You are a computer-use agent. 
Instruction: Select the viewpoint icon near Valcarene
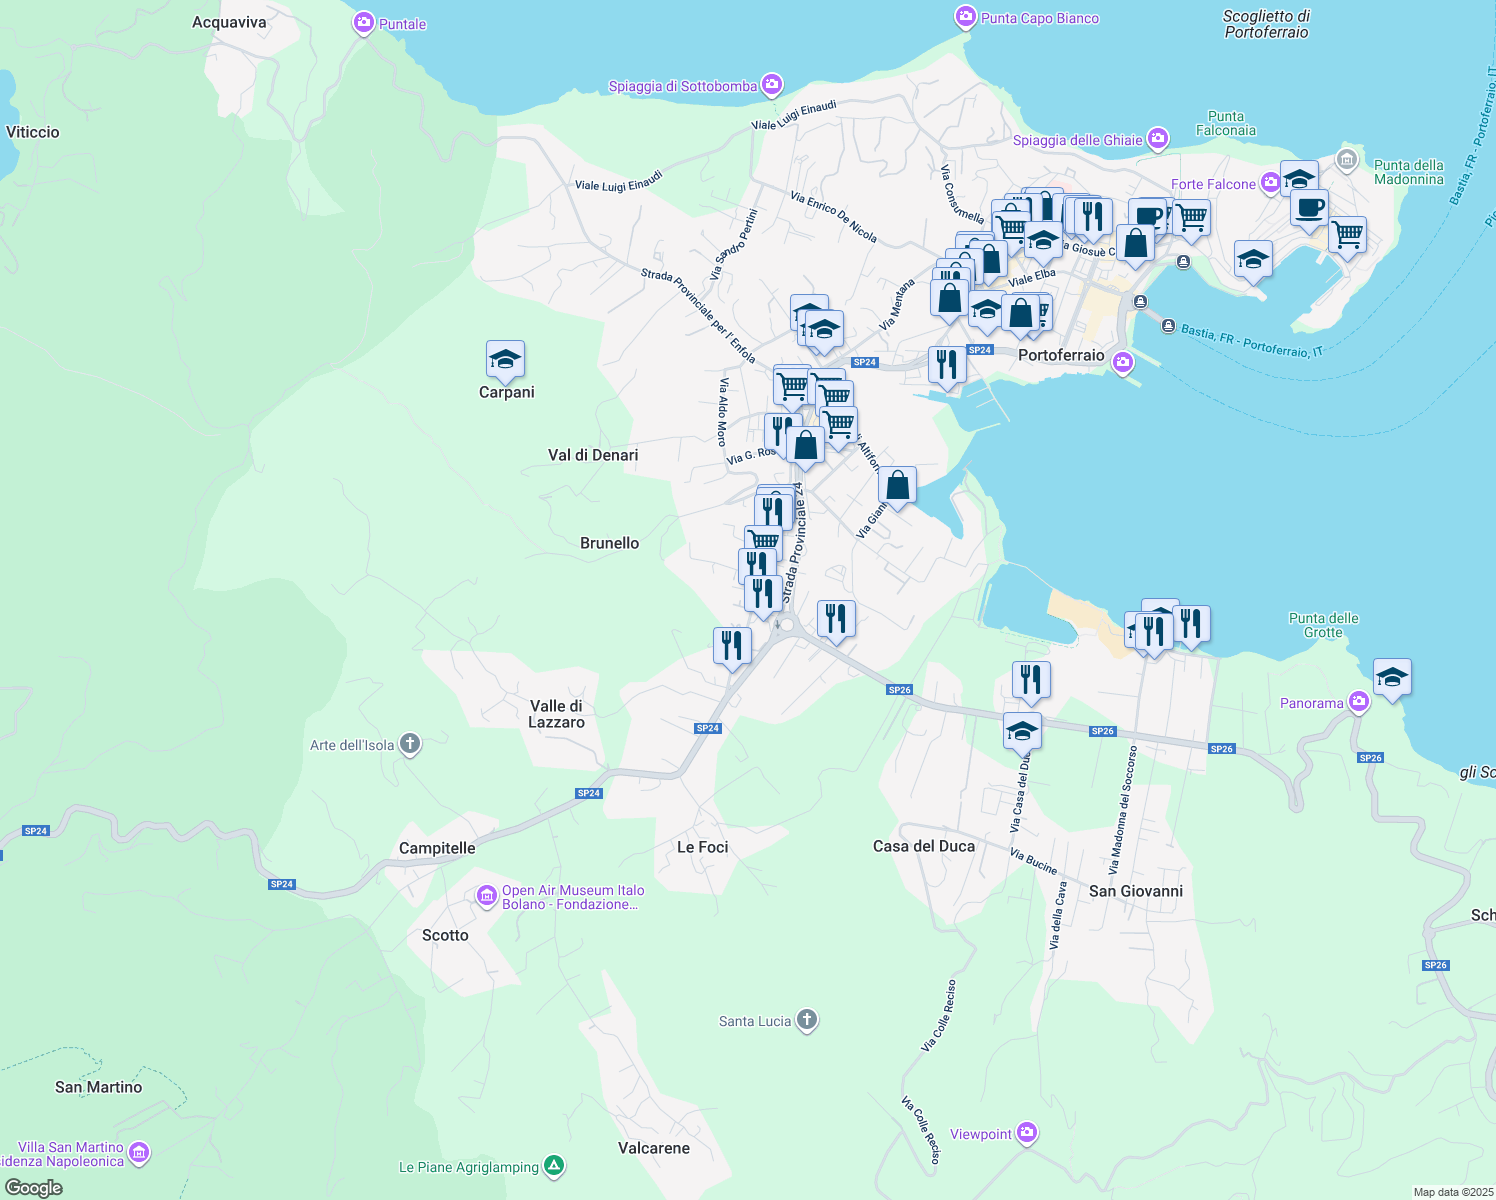click(x=1026, y=1132)
